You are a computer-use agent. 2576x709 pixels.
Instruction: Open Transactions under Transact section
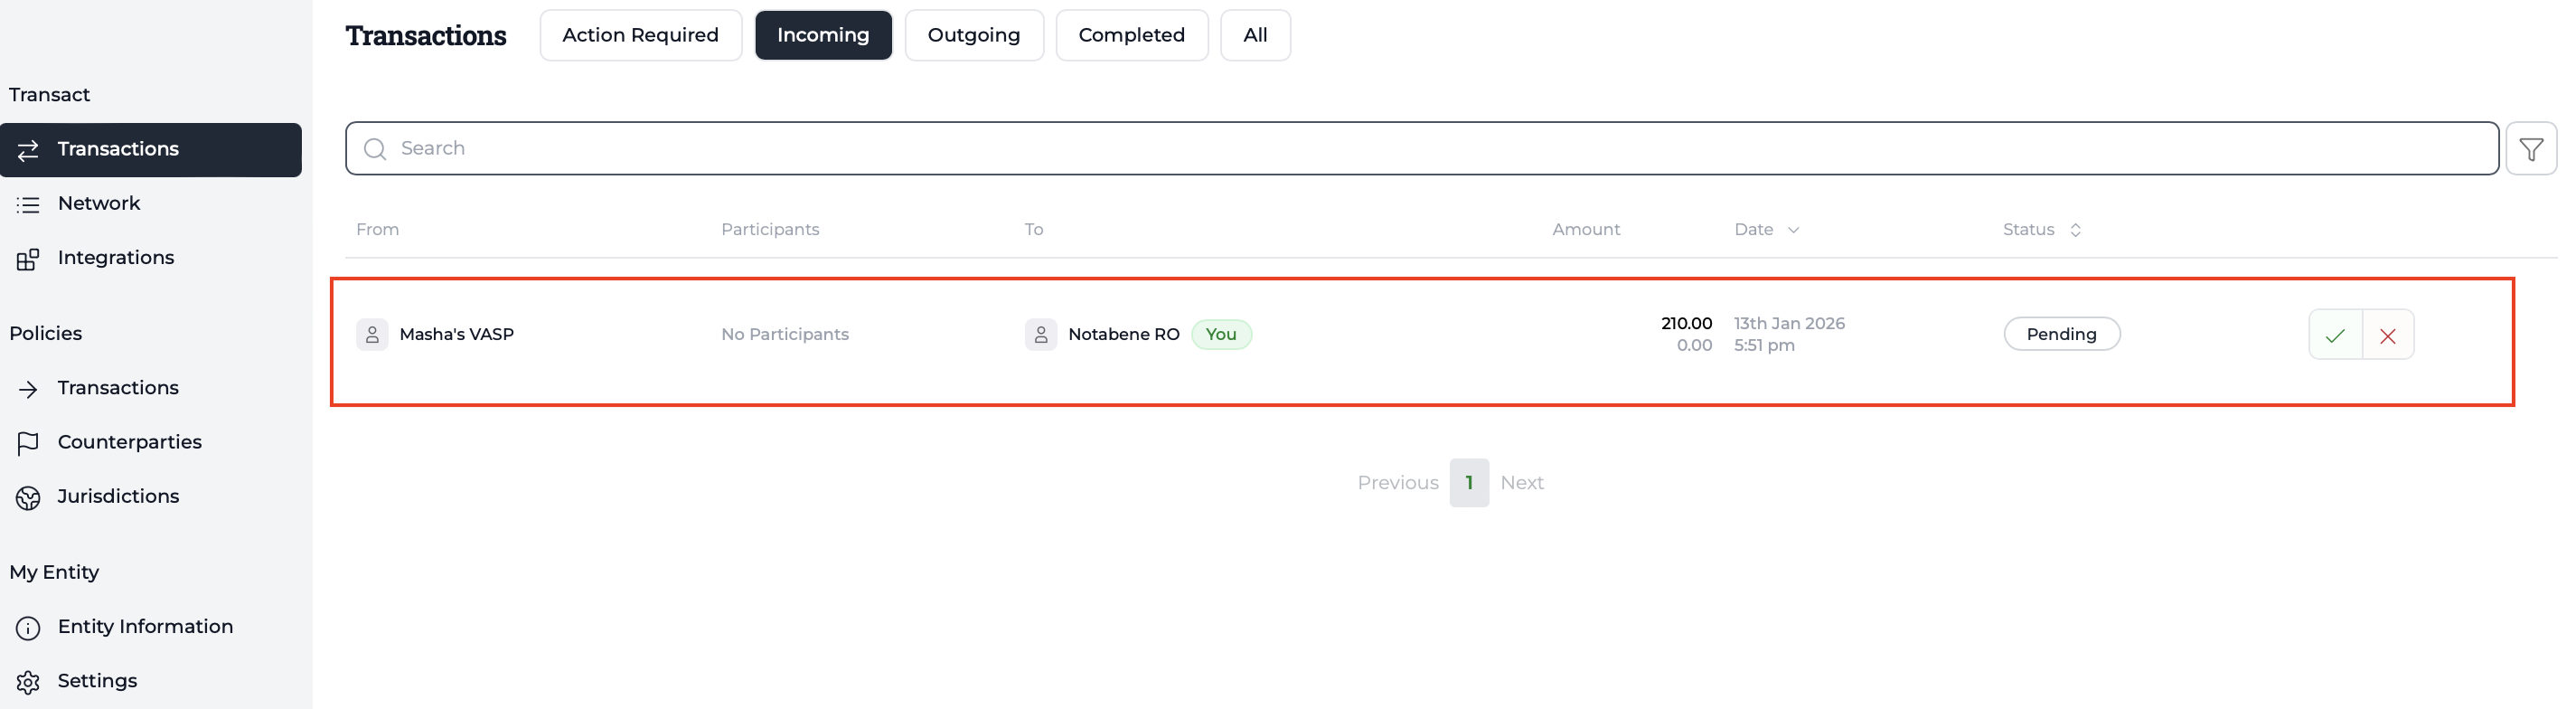151,150
